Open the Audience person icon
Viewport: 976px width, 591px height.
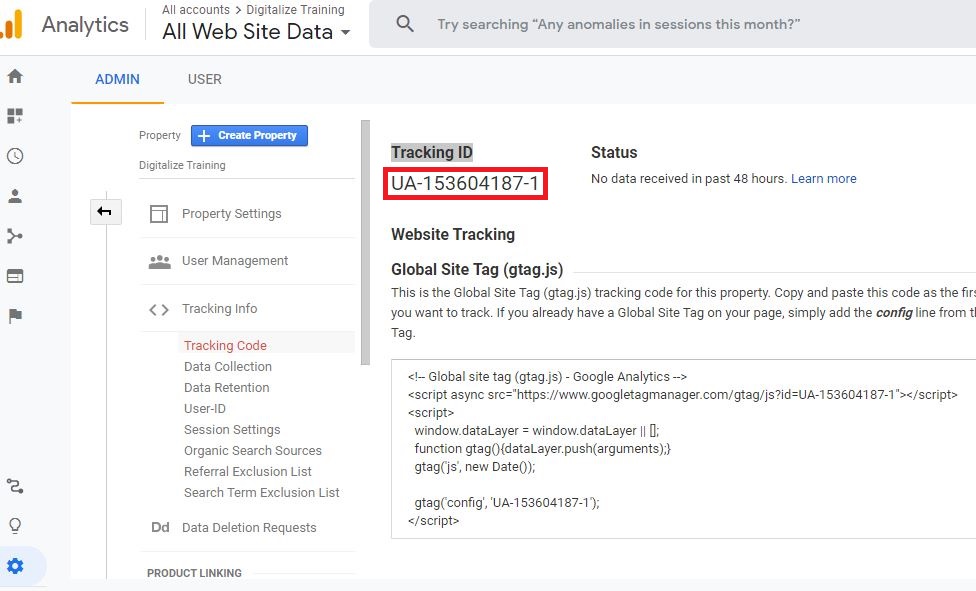15,196
